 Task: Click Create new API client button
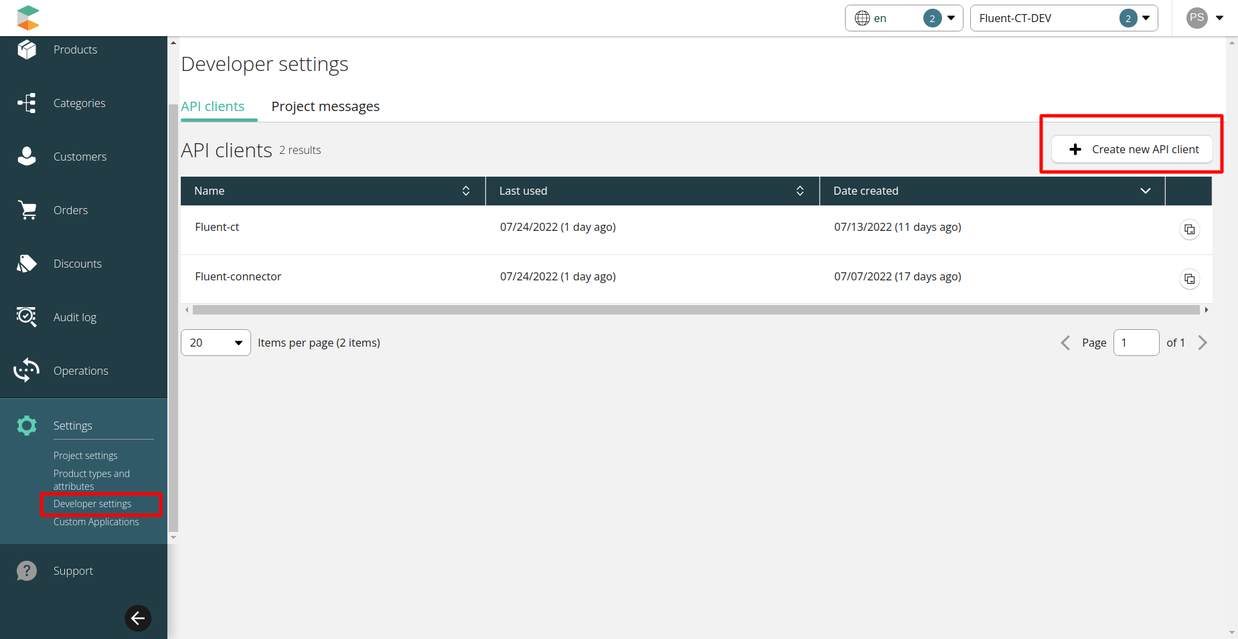pyautogui.click(x=1132, y=149)
